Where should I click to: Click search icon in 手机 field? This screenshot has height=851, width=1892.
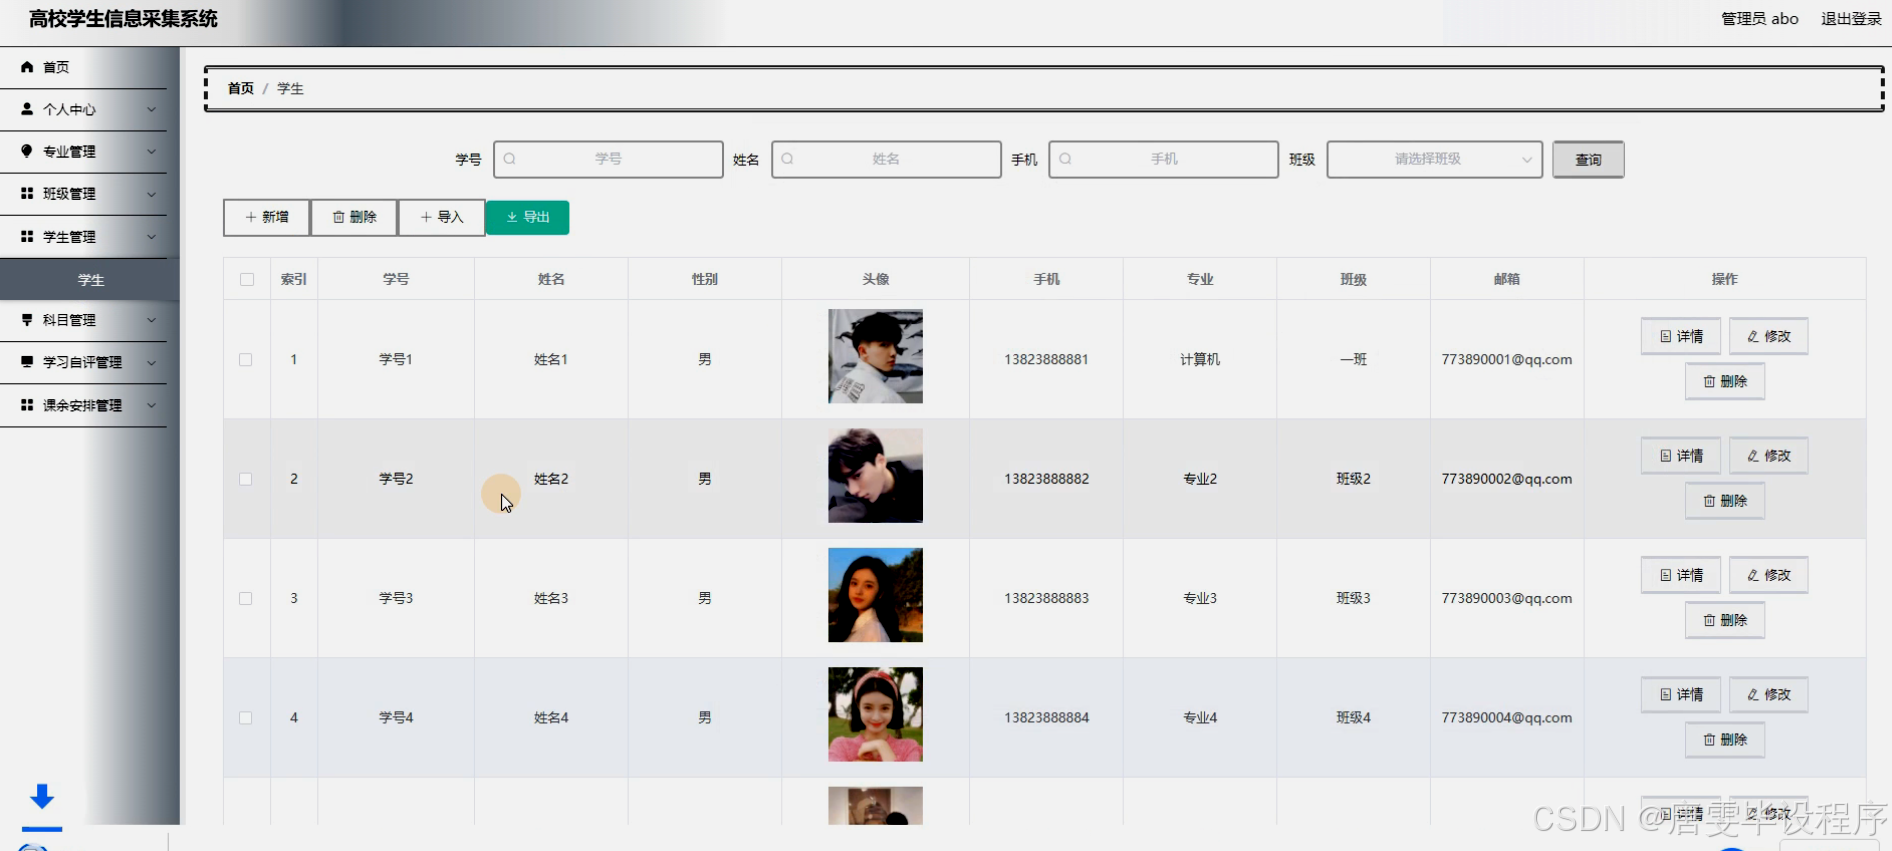1065,159
